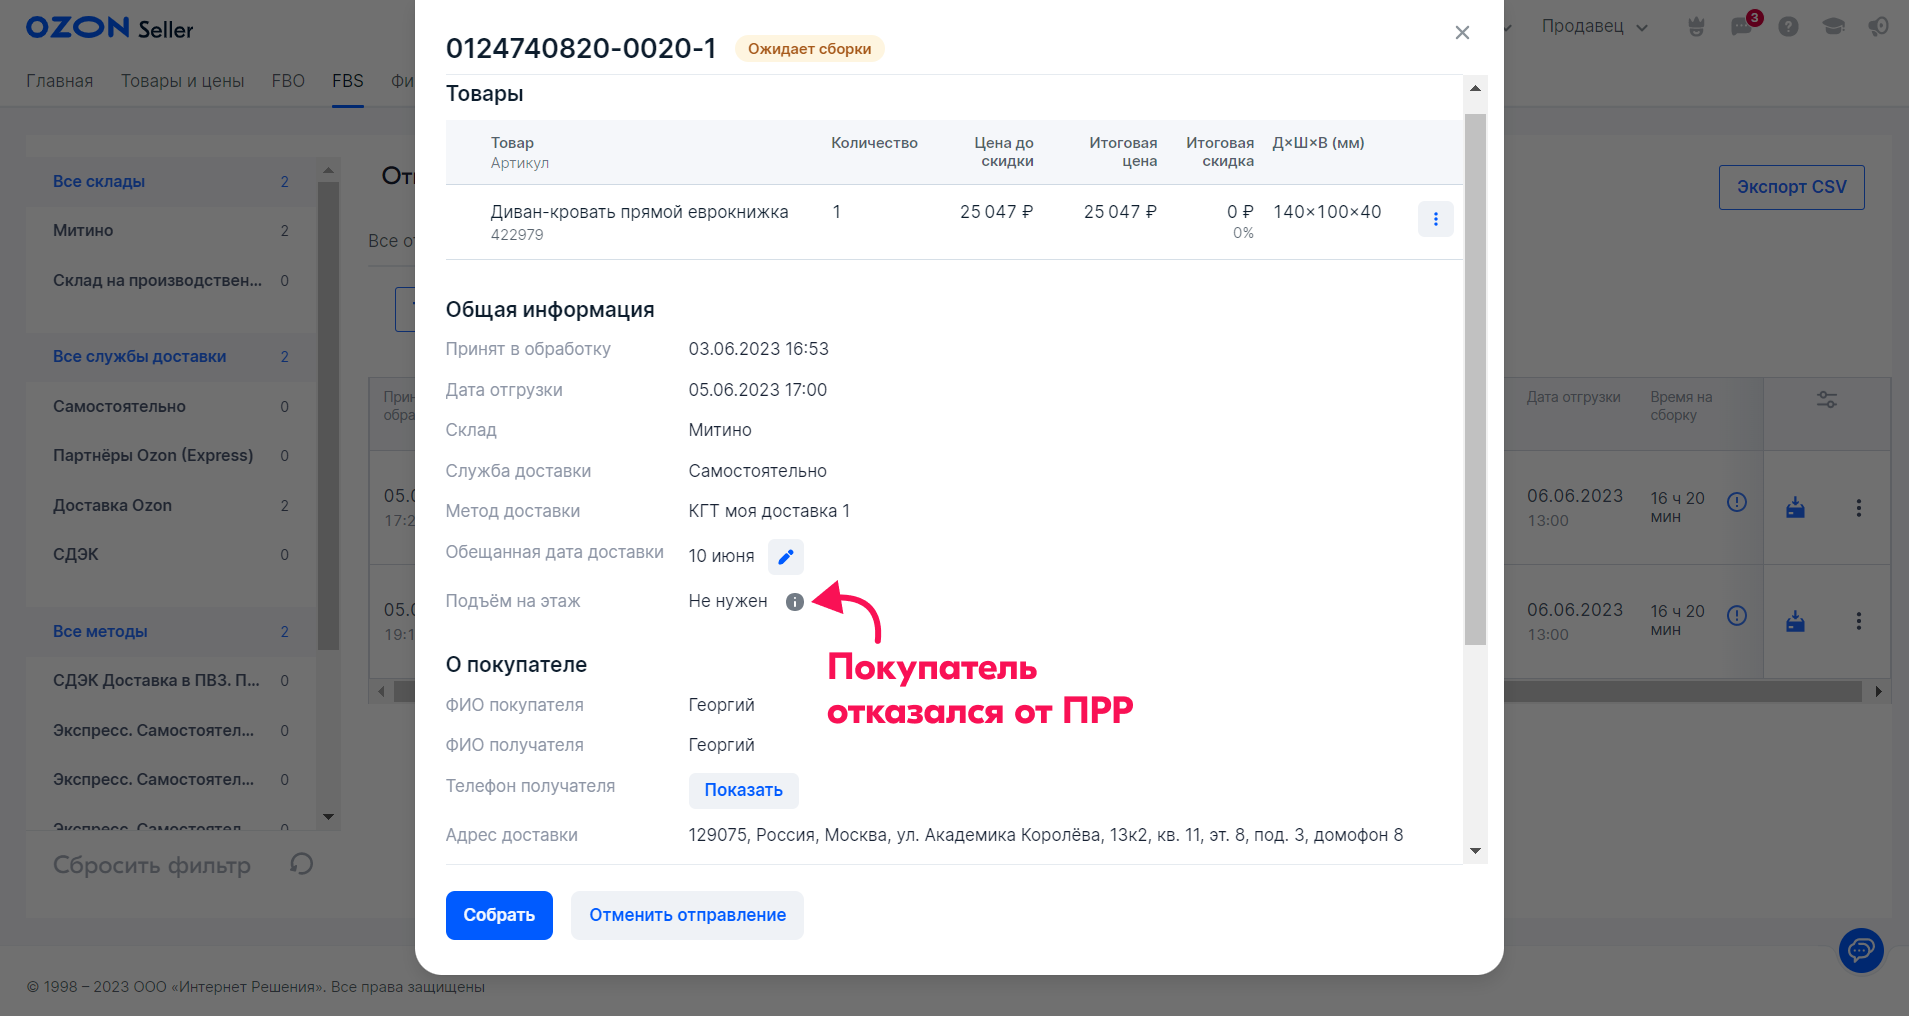Click the Ожидает сборки status badge
The image size is (1909, 1016).
click(809, 49)
